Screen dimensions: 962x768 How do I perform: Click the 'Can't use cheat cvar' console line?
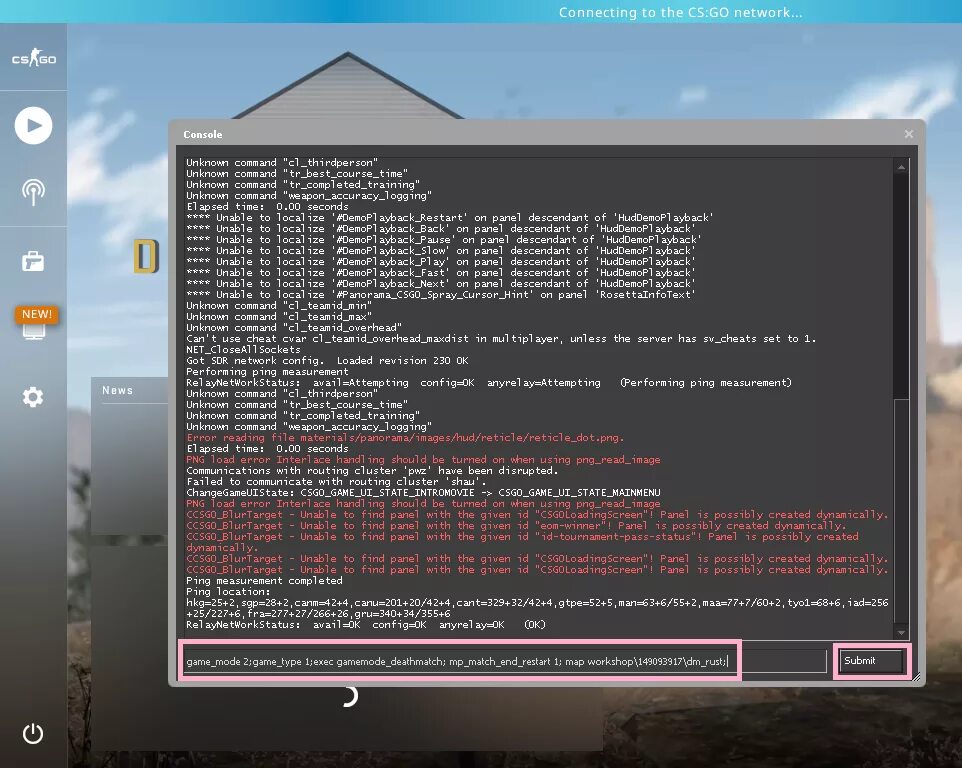pos(501,339)
